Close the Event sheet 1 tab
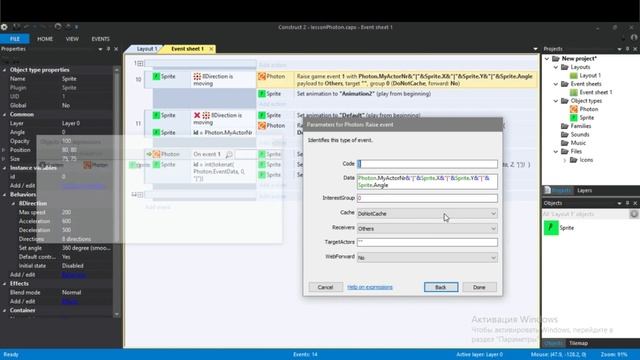This screenshot has height=360, width=640. [211, 49]
